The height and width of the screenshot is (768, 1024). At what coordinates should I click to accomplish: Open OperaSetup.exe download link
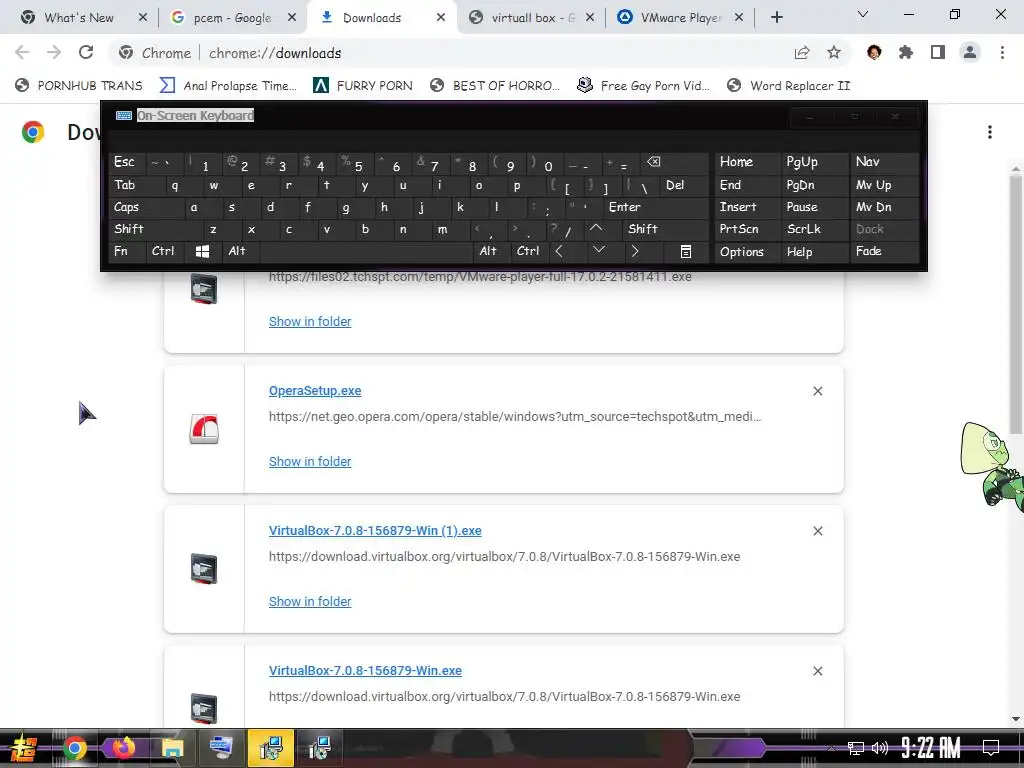tap(315, 391)
